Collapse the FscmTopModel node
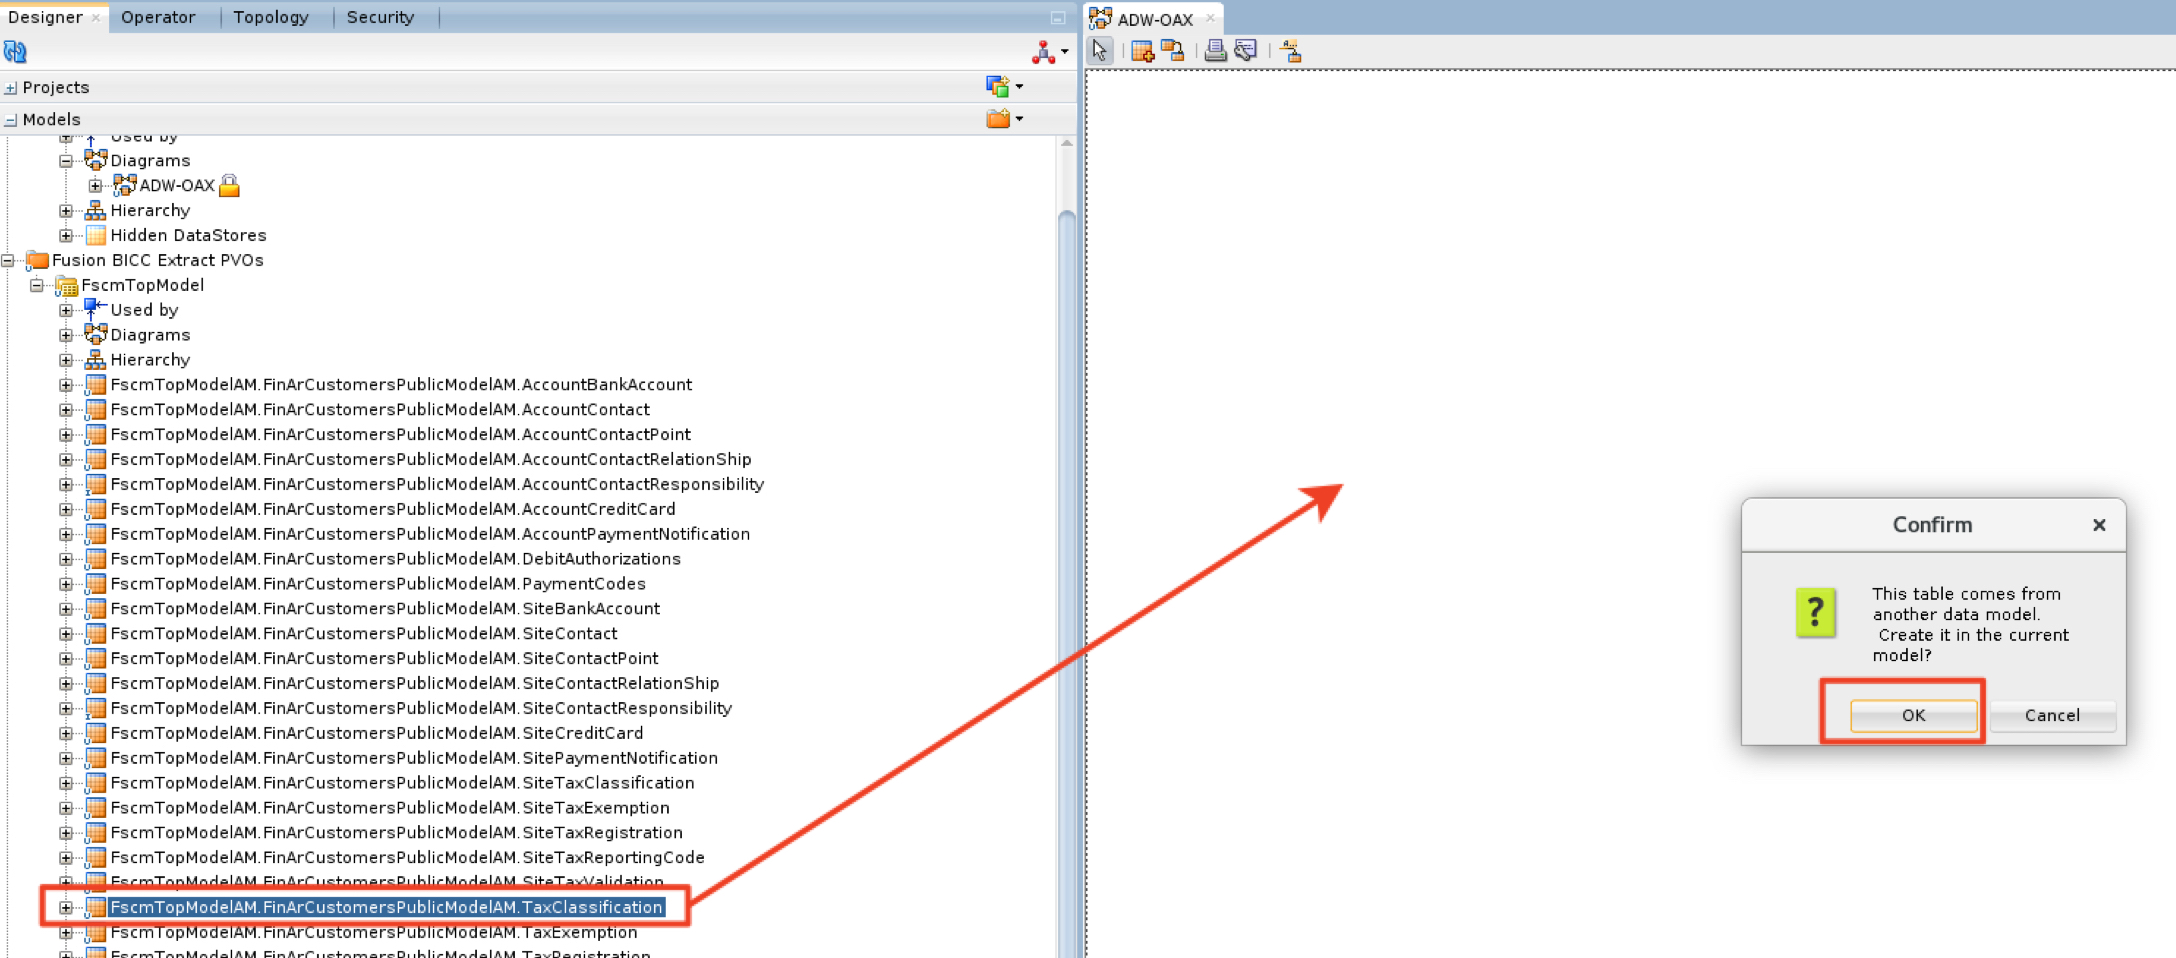 37,286
